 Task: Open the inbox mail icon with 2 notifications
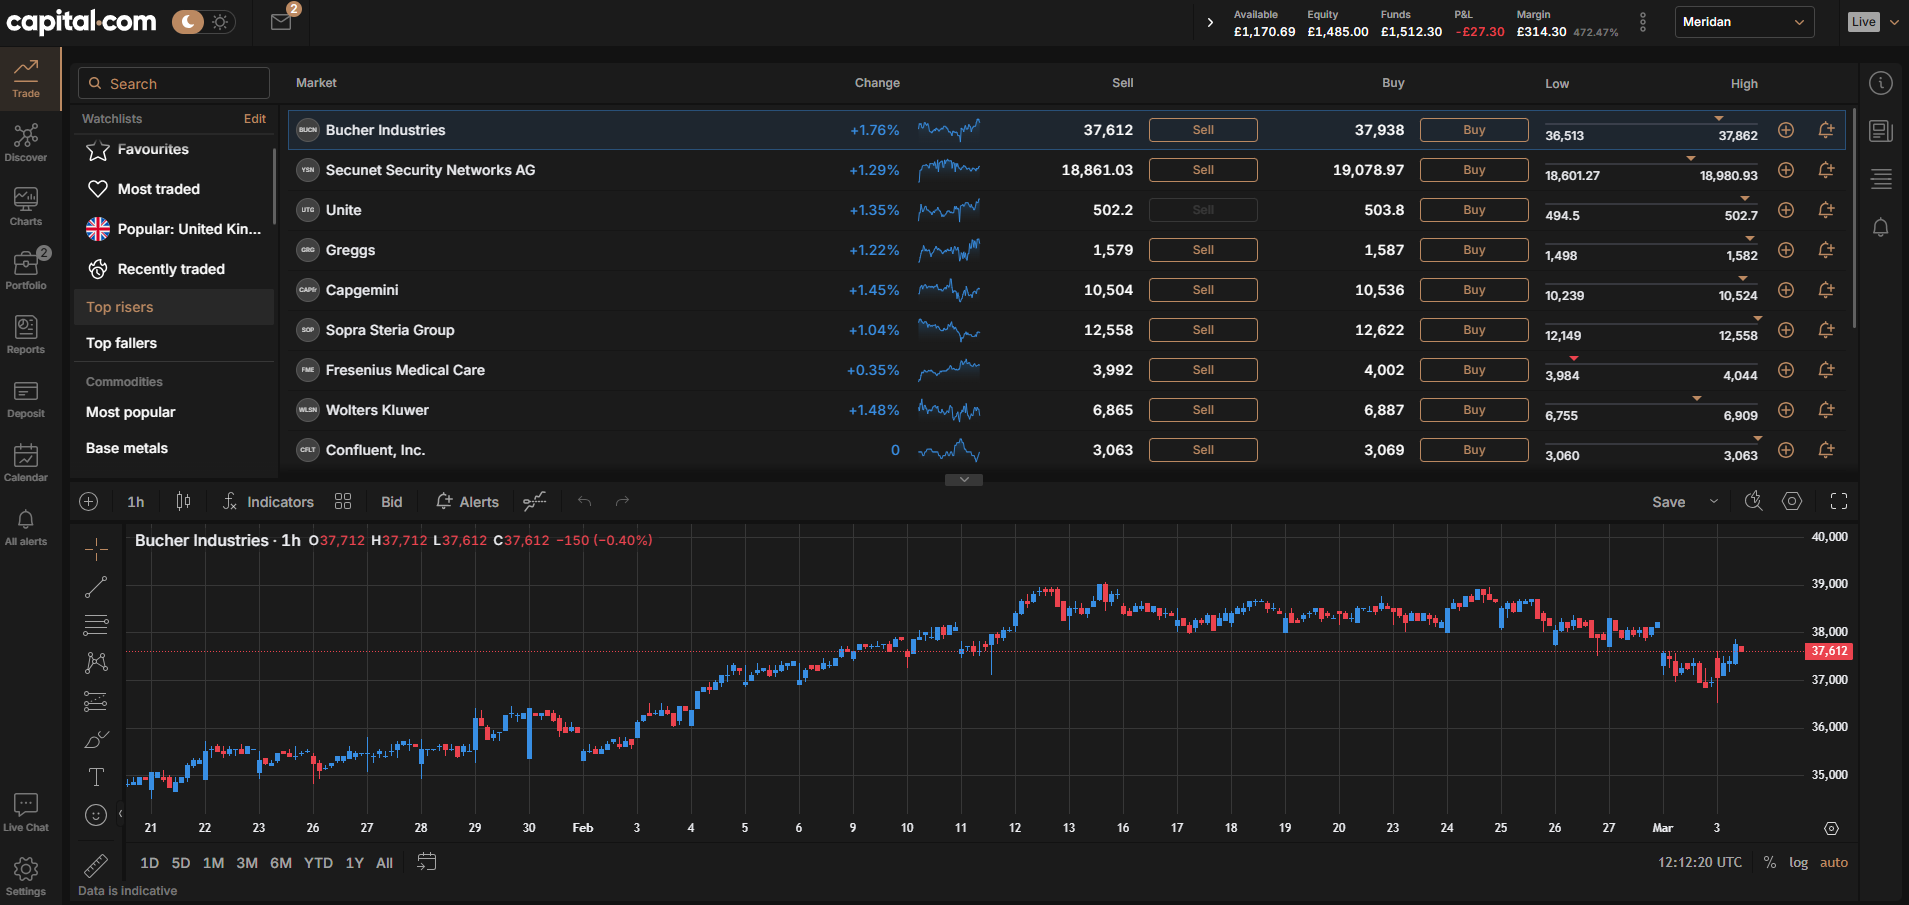tap(279, 21)
